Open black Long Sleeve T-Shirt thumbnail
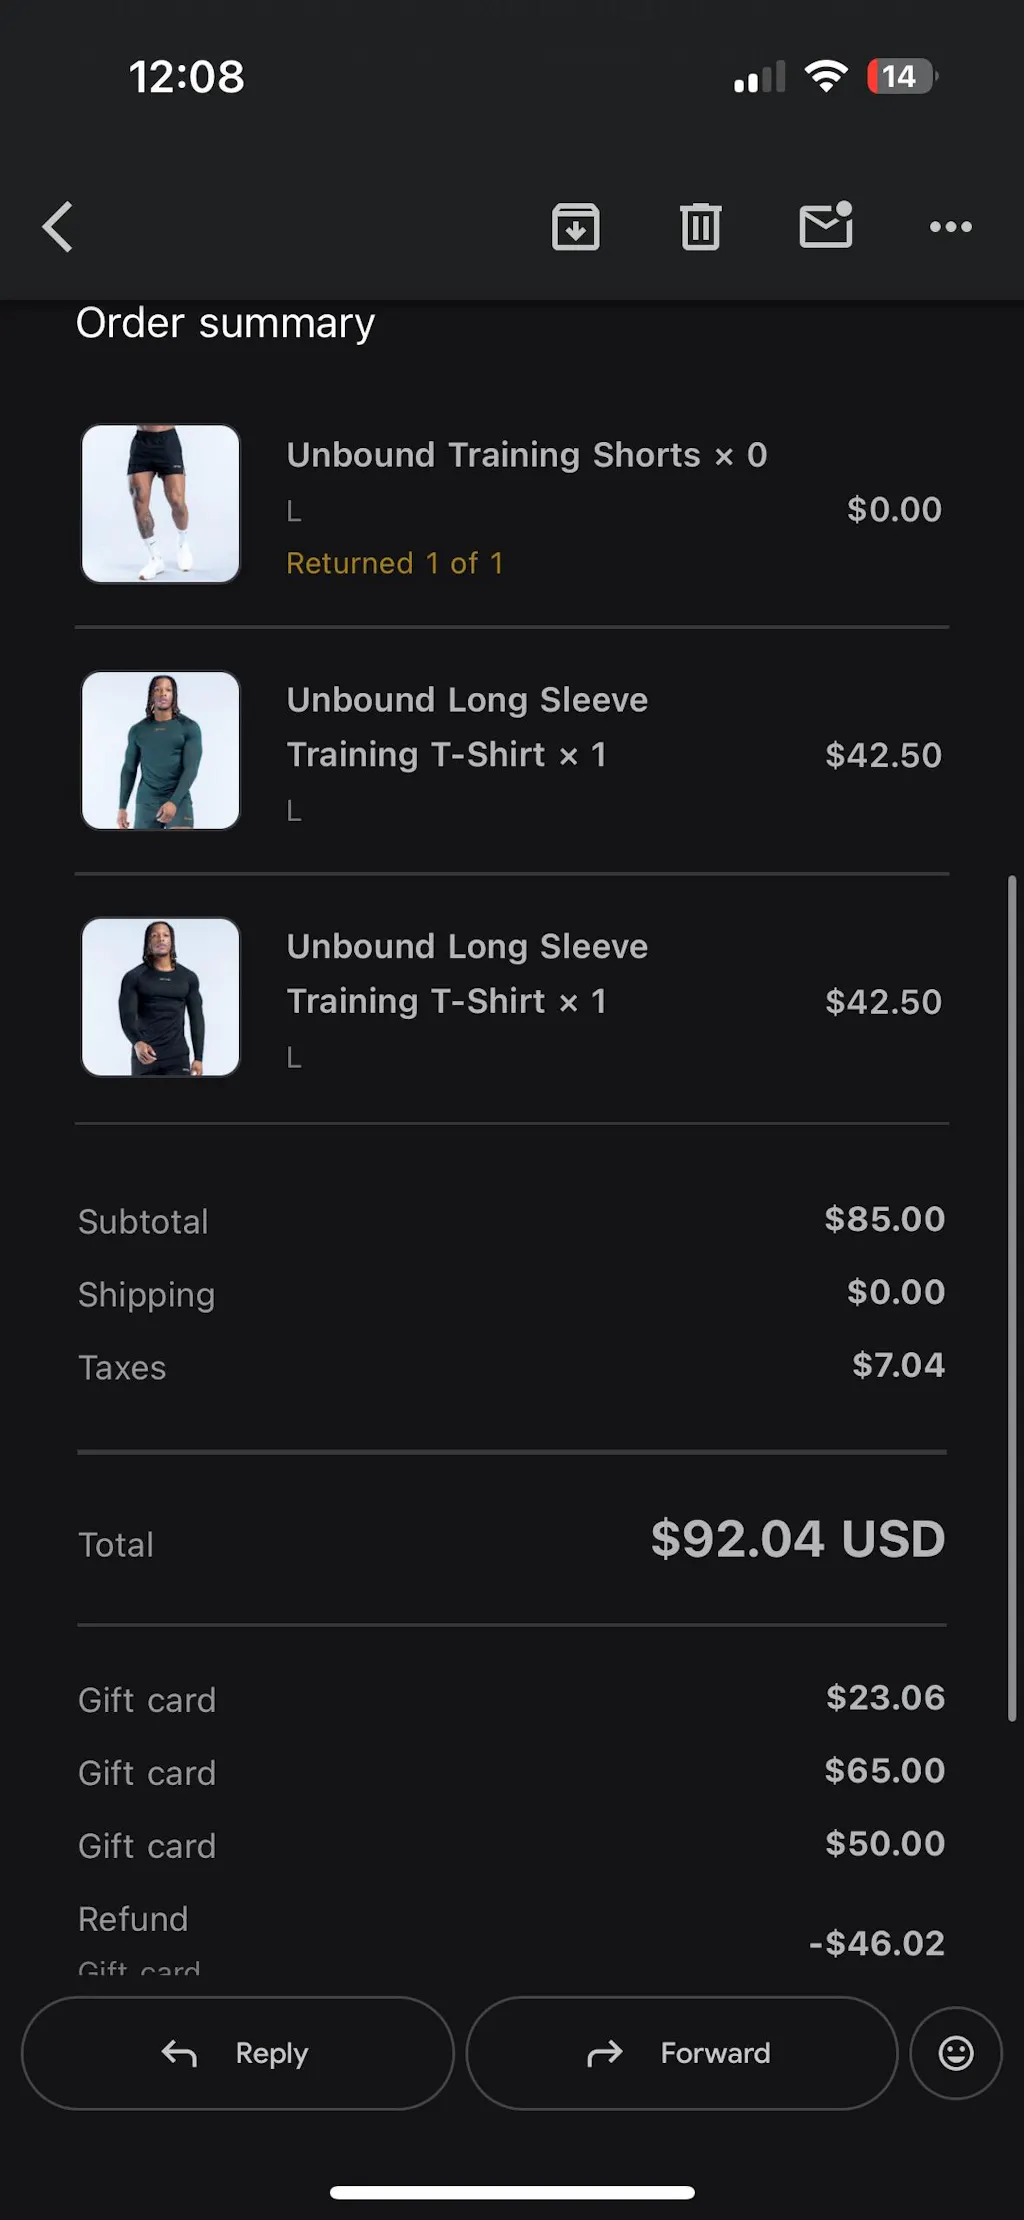 161,997
